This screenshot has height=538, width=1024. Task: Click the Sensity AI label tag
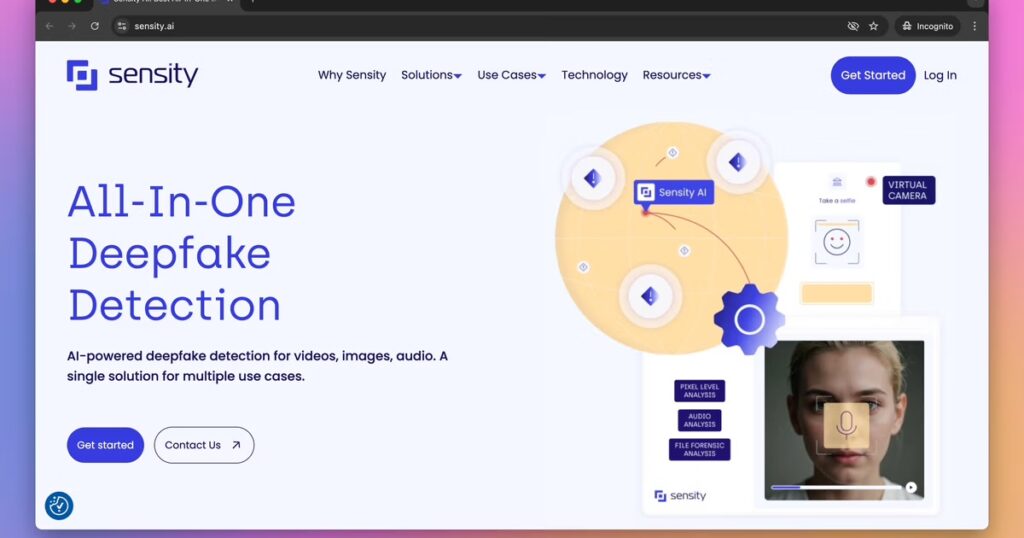pyautogui.click(x=673, y=192)
